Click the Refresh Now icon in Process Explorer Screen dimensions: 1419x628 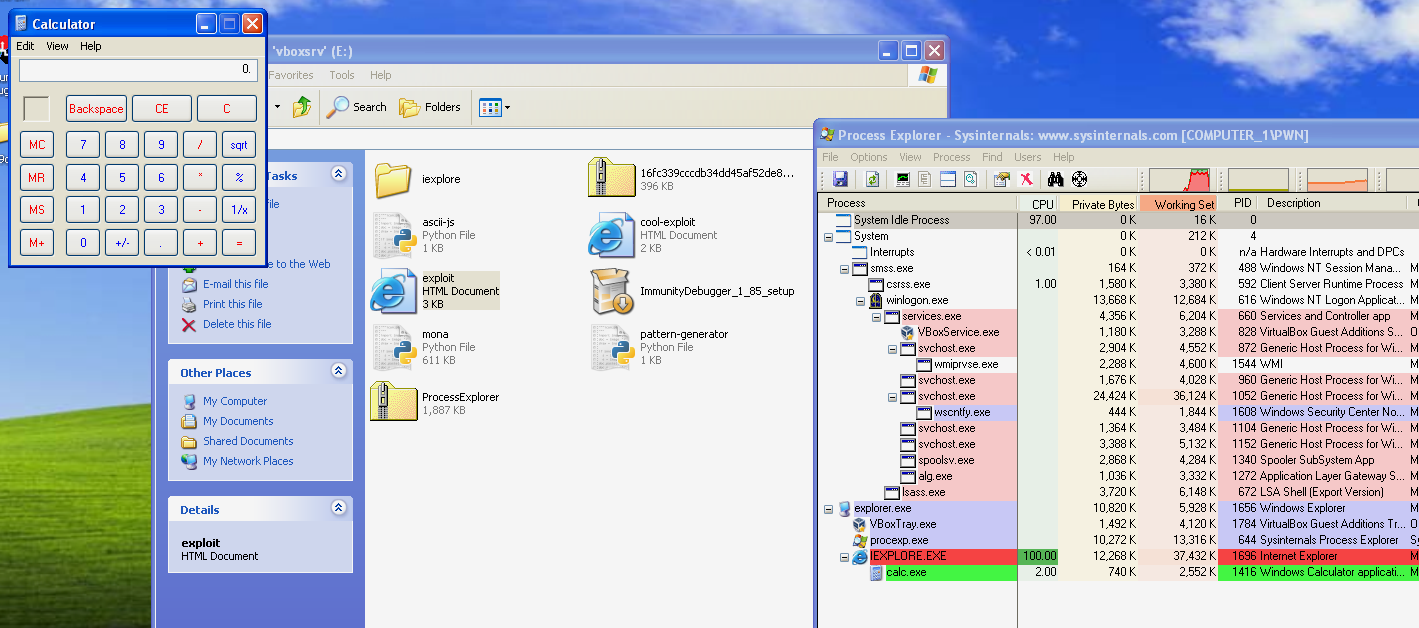tap(873, 179)
